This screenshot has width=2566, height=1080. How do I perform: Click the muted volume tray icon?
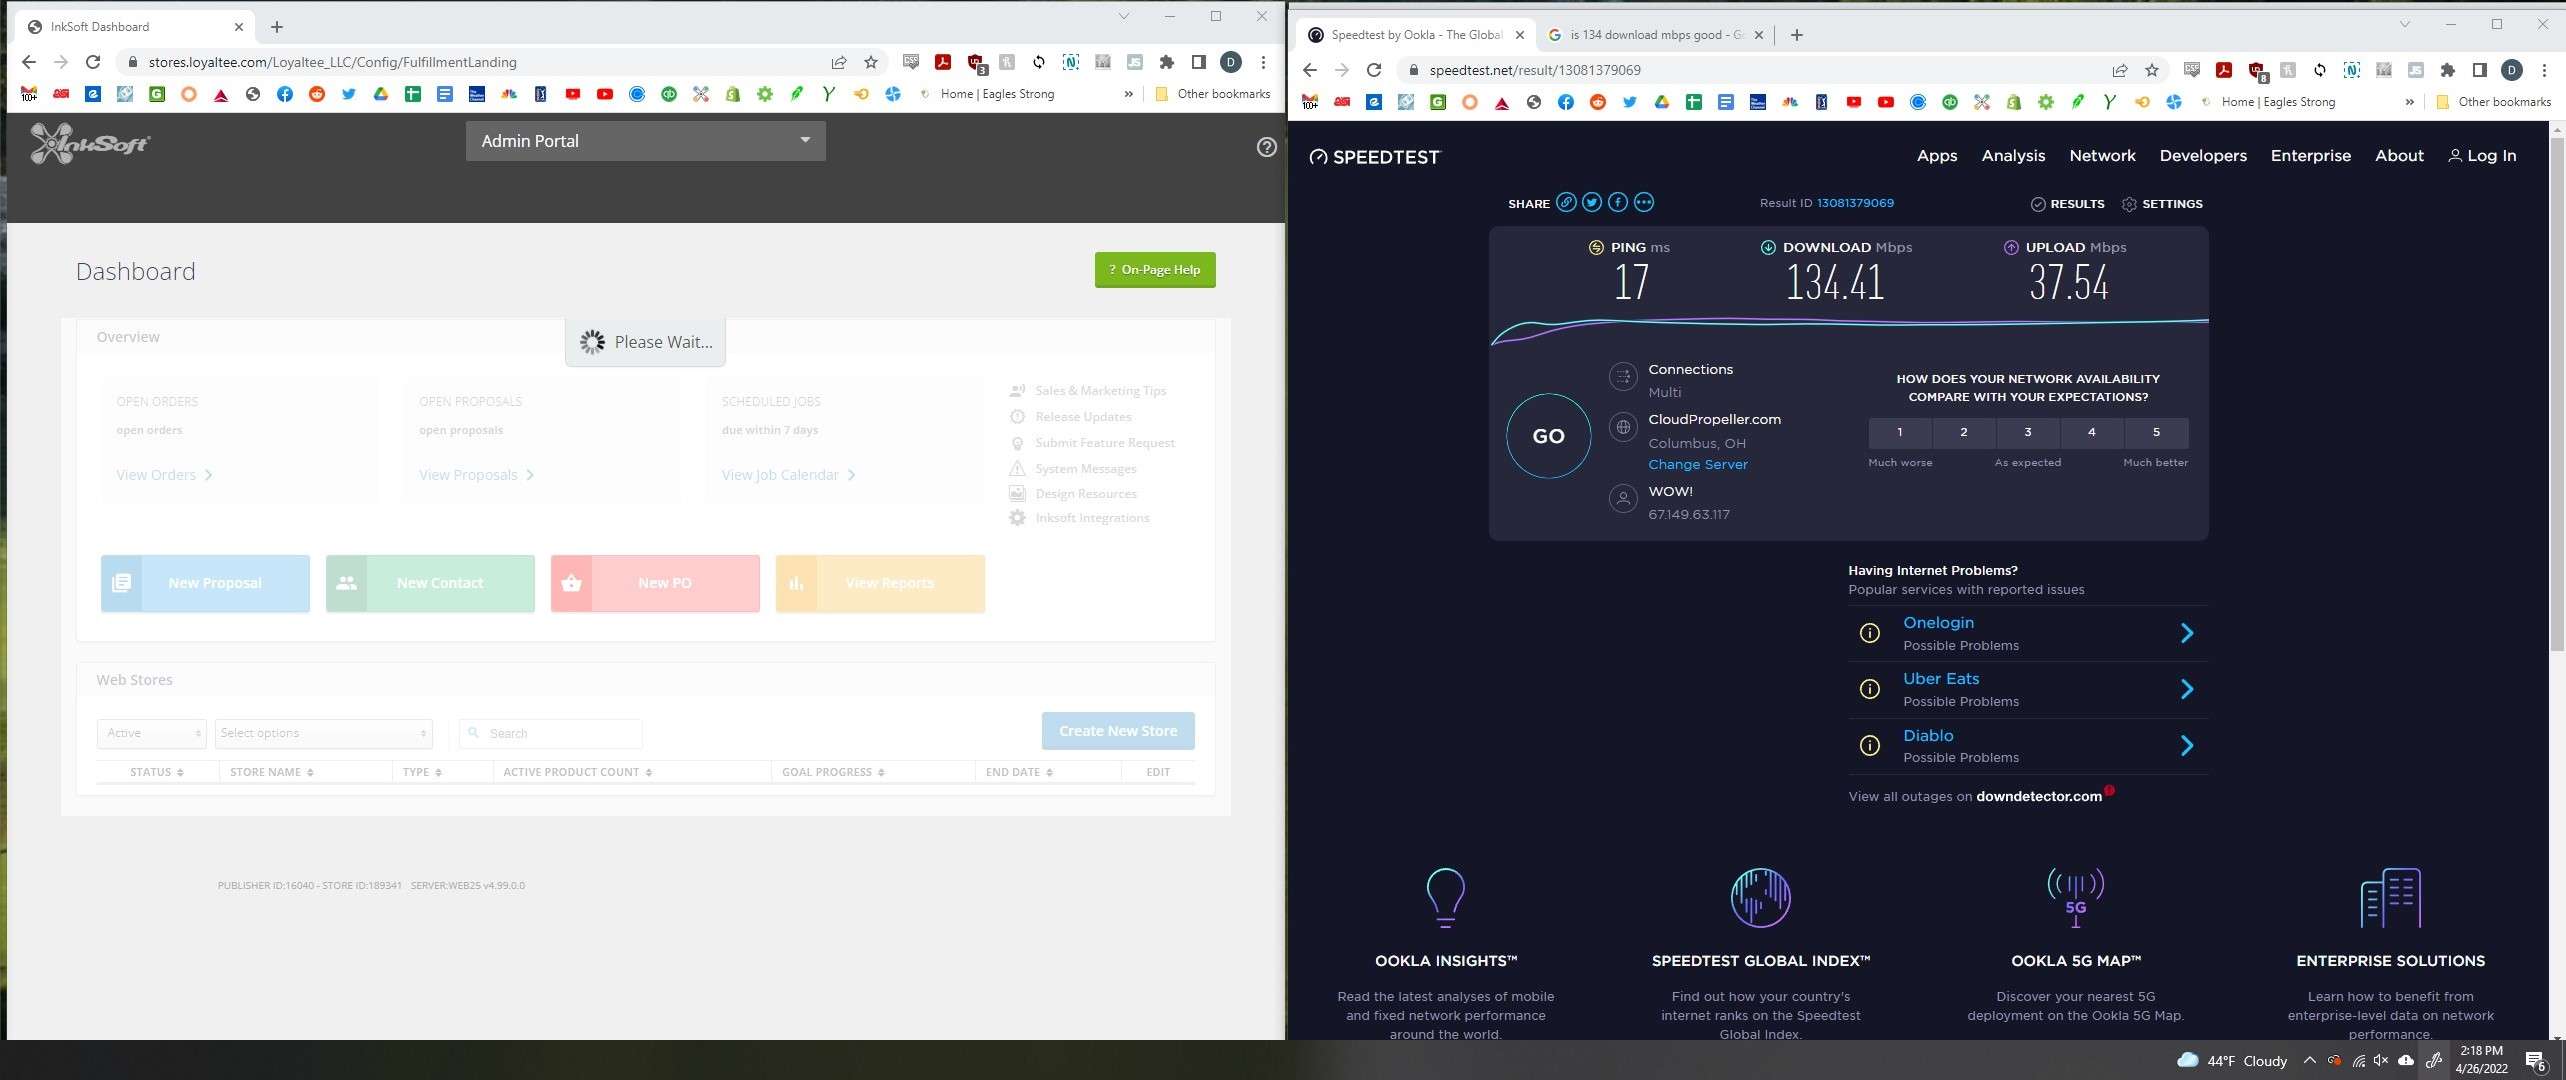(2381, 1061)
